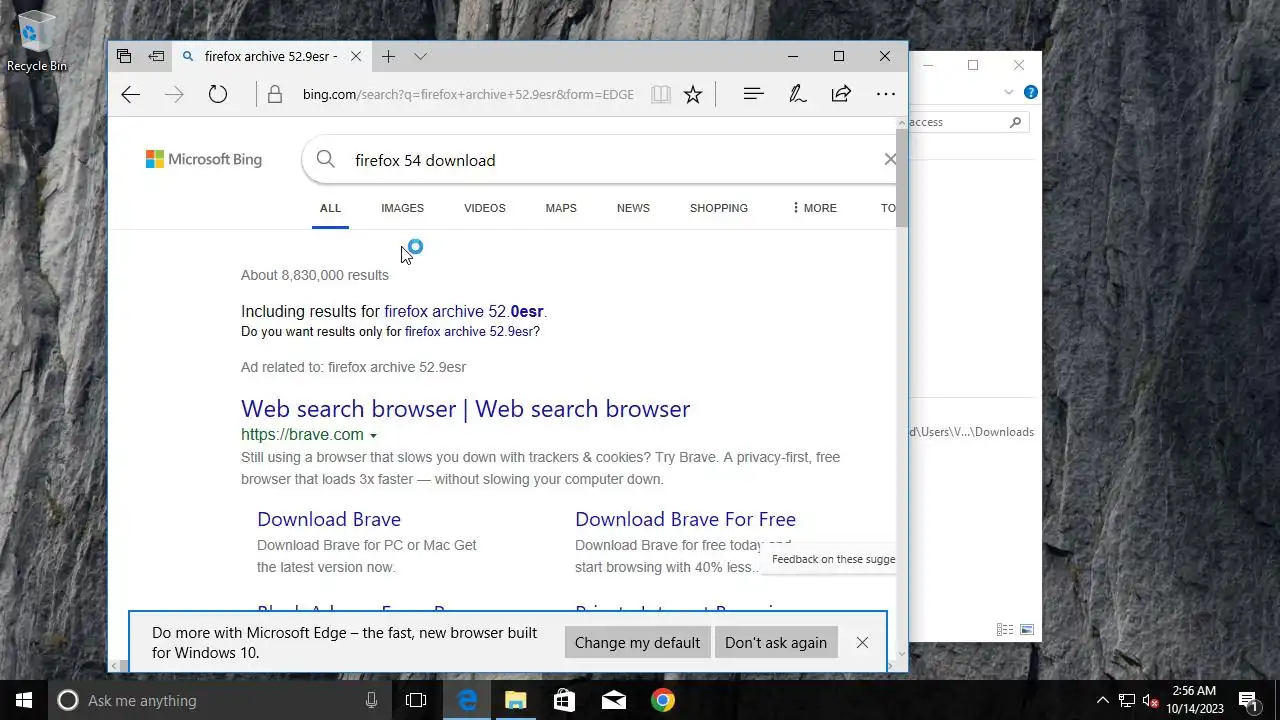Open Edge Settings and more ellipsis

tap(885, 94)
